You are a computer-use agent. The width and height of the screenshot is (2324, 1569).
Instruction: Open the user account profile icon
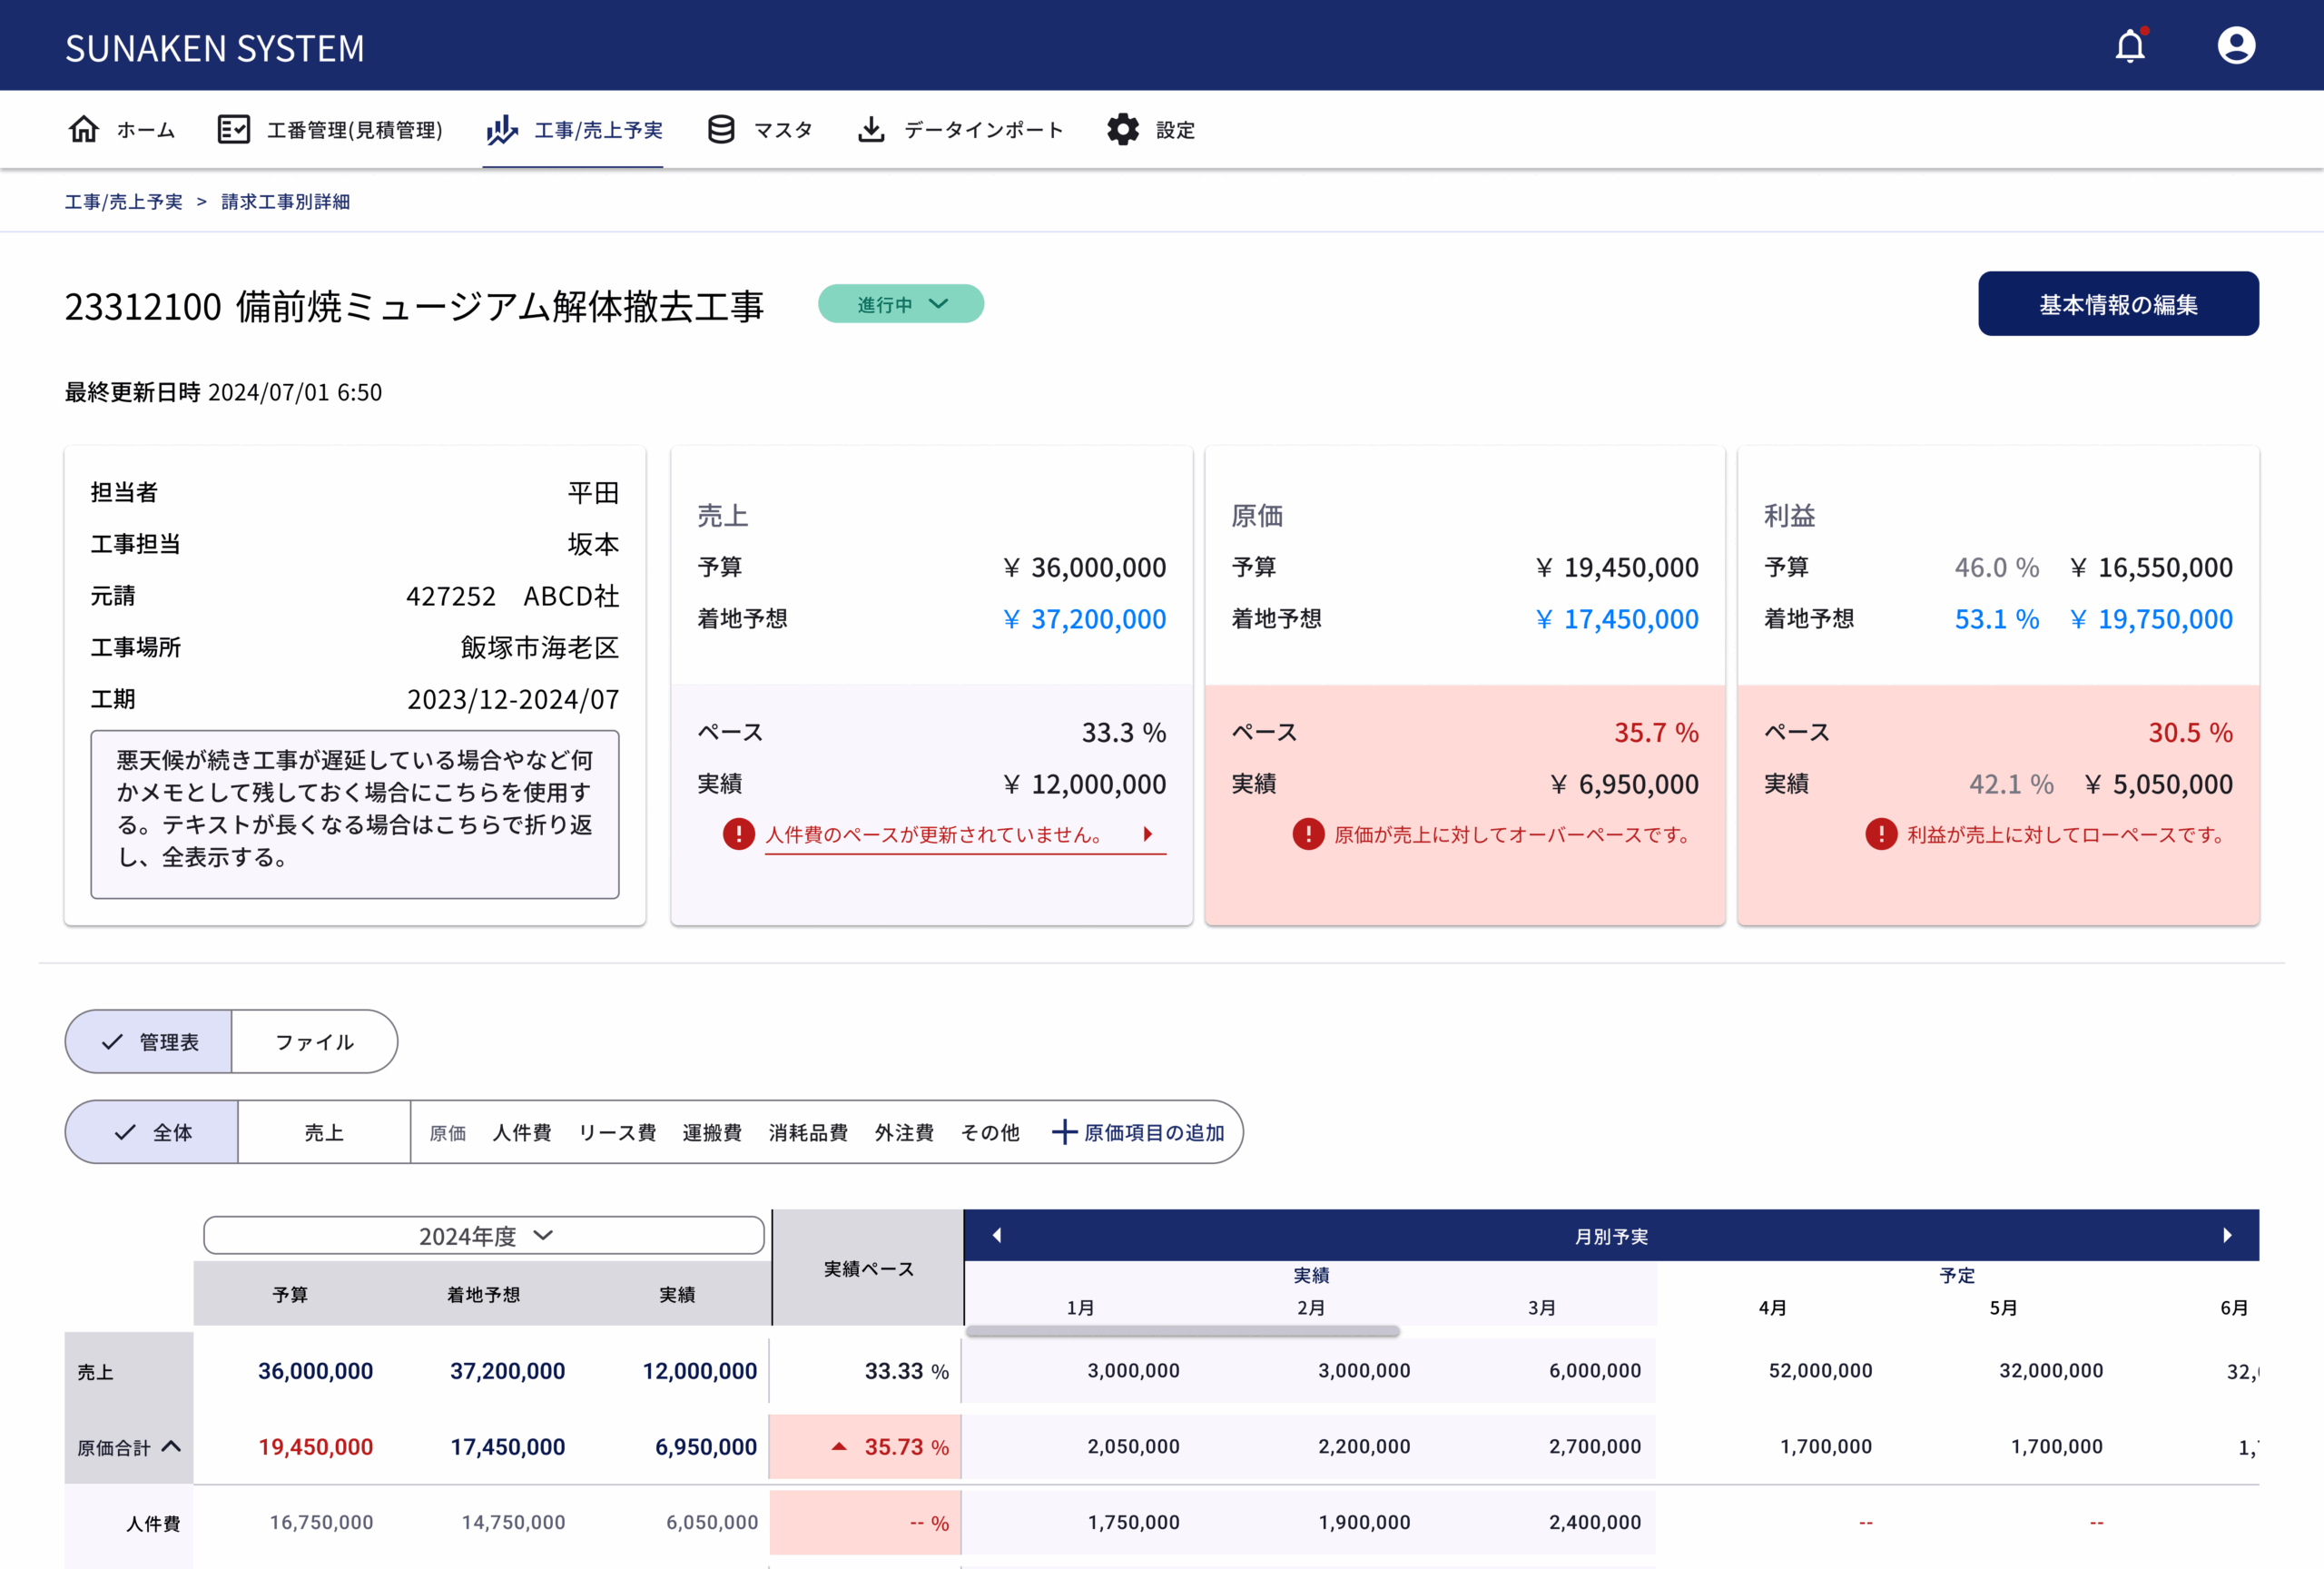(x=2235, y=46)
